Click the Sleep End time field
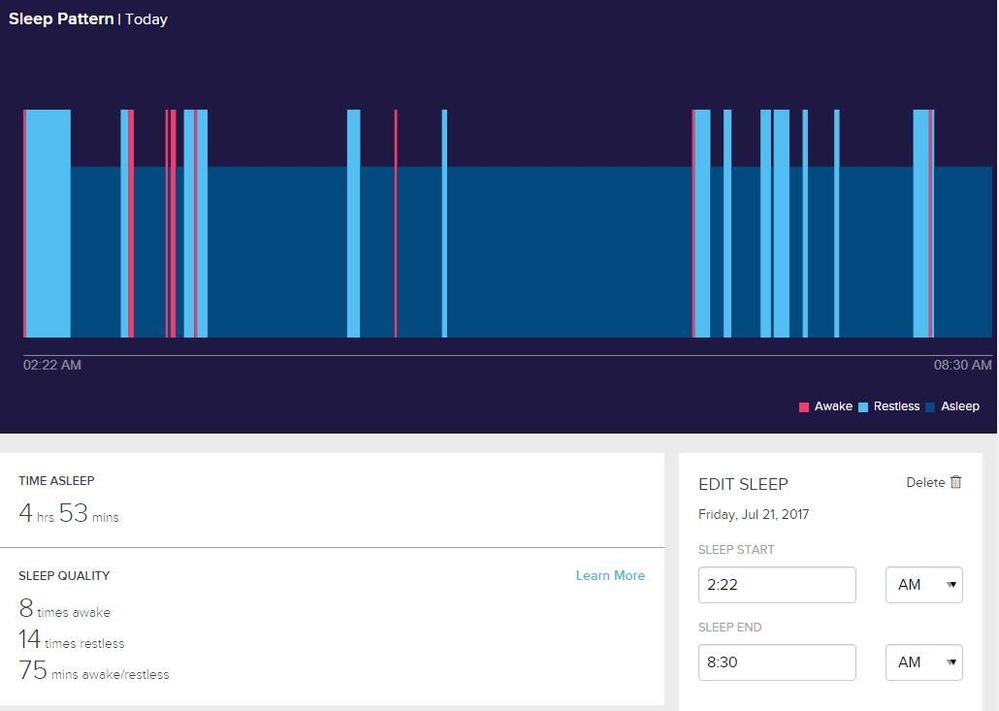The height and width of the screenshot is (711, 999). 777,662
